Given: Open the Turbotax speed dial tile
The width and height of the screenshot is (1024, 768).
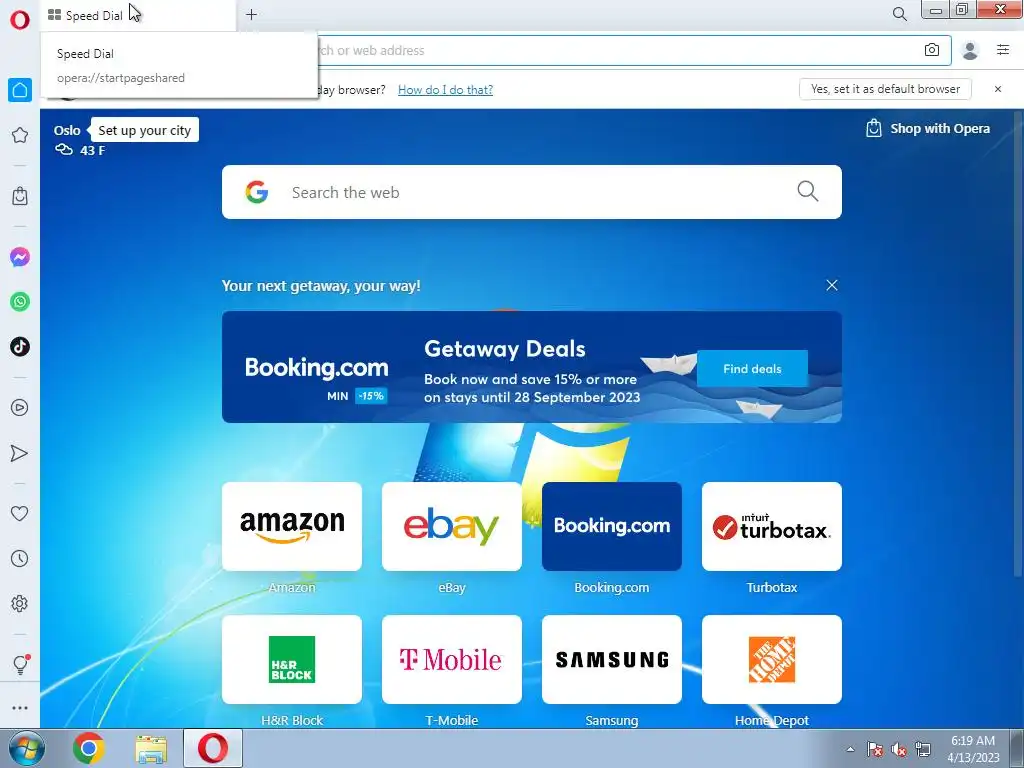Looking at the screenshot, I should pos(772,526).
